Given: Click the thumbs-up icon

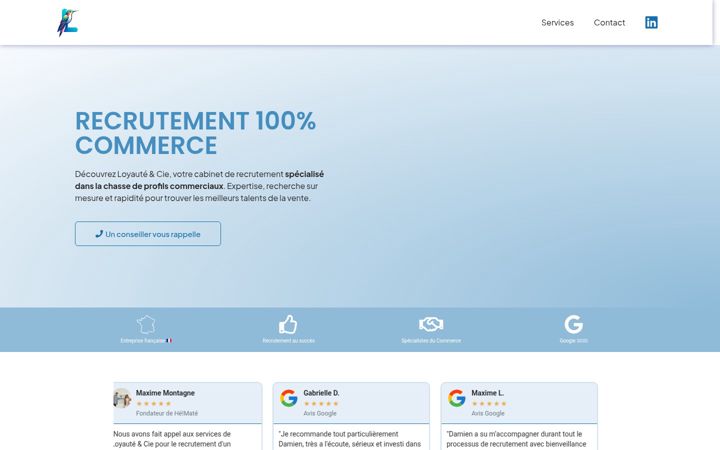Looking at the screenshot, I should tap(288, 324).
